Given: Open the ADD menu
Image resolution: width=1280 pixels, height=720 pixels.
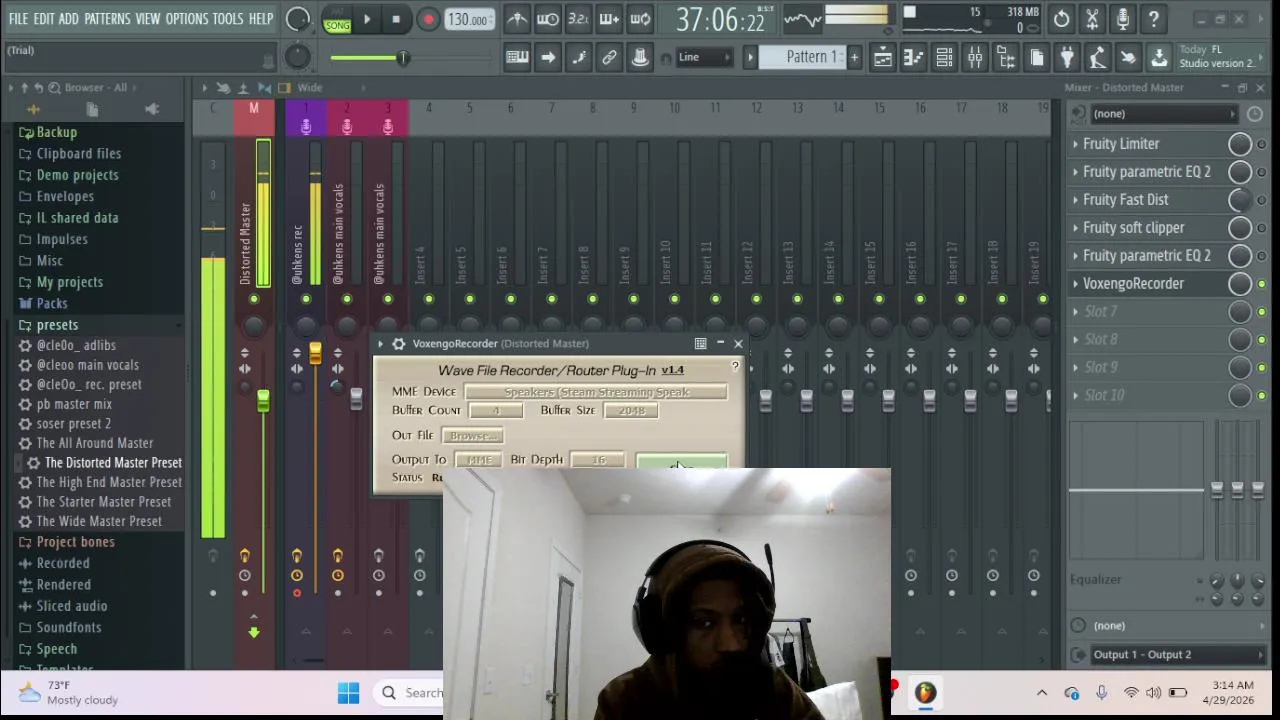Looking at the screenshot, I should click(x=69, y=19).
